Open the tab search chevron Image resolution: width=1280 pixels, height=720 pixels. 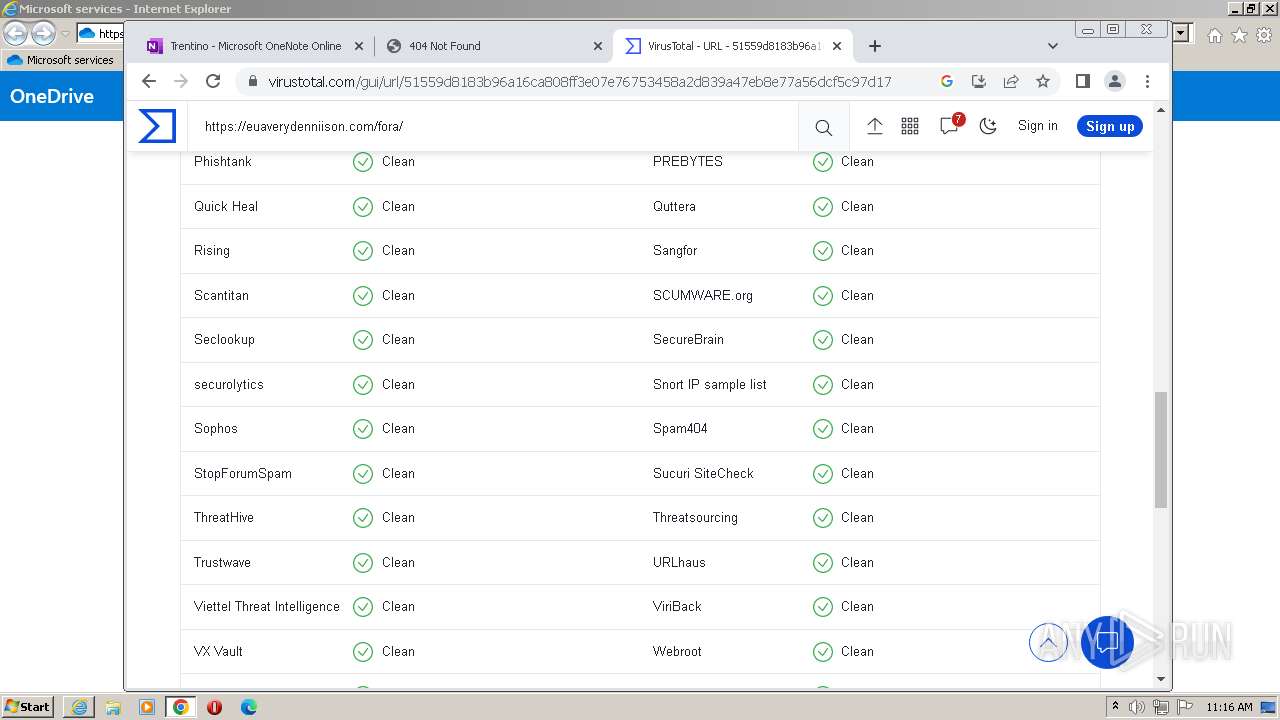click(x=1052, y=46)
